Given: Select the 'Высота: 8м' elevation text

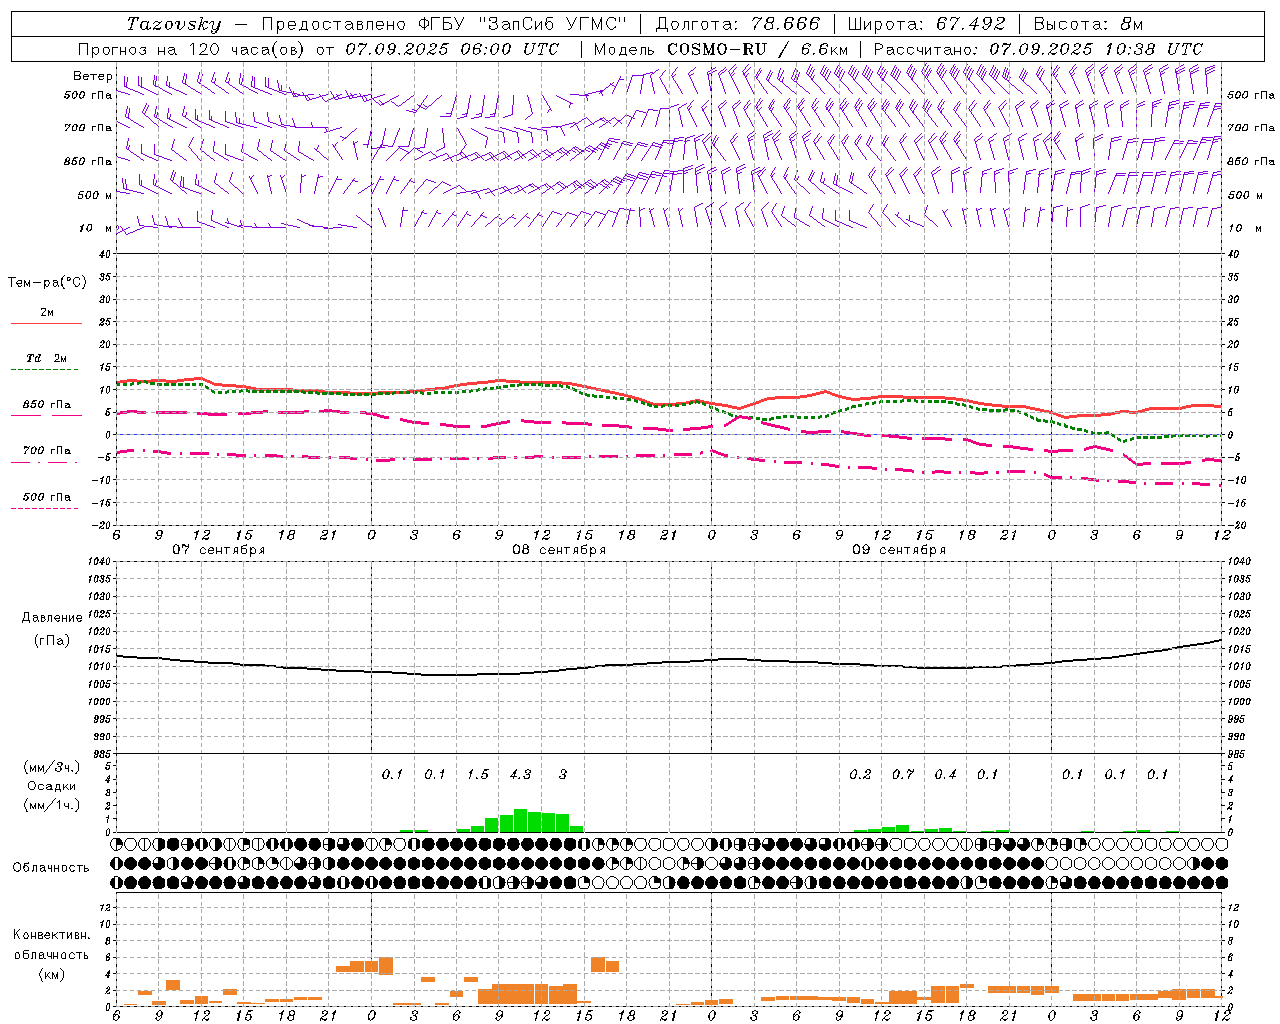Looking at the screenshot, I should coord(1088,24).
